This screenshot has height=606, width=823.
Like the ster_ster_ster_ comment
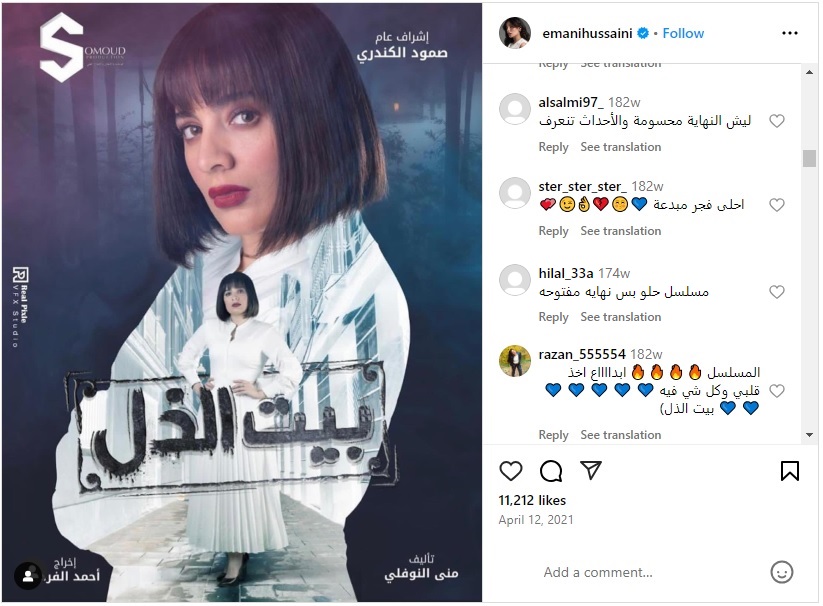coord(777,205)
